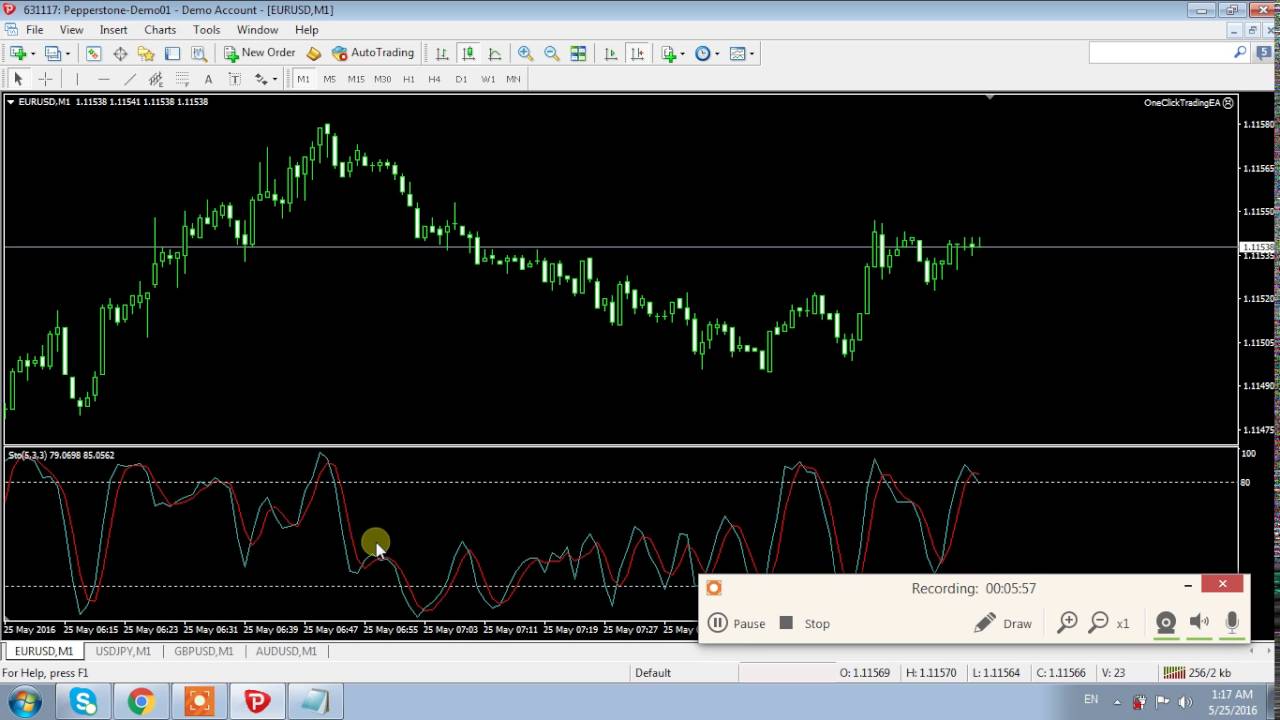Open the Profiles toolbar icon
This screenshot has height=720, width=1280.
click(52, 53)
